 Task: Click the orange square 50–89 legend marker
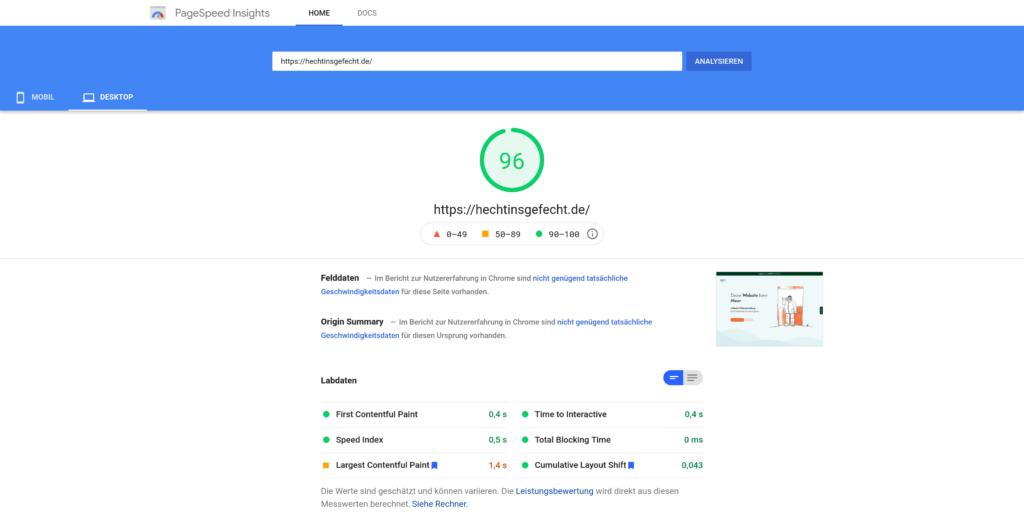pyautogui.click(x=485, y=234)
